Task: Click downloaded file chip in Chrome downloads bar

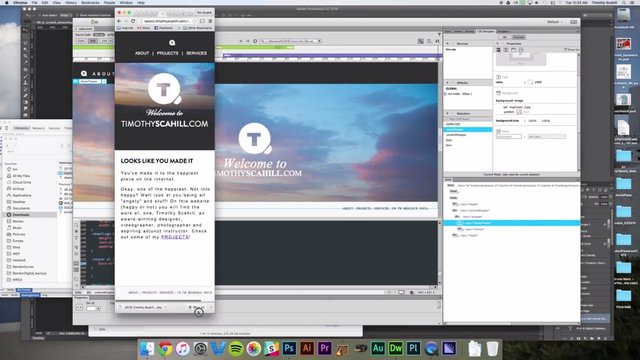Action: [142, 307]
